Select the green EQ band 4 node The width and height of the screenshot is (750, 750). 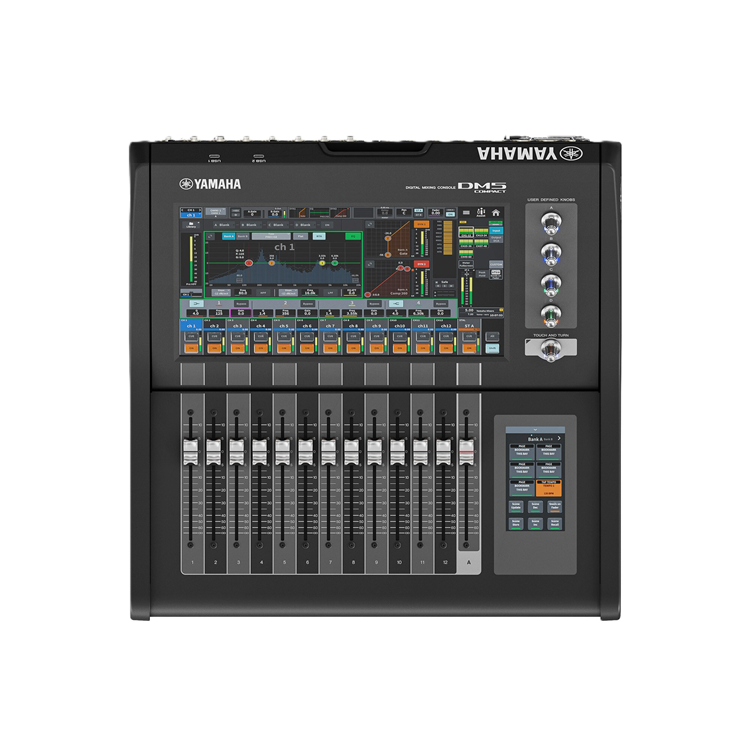335,263
